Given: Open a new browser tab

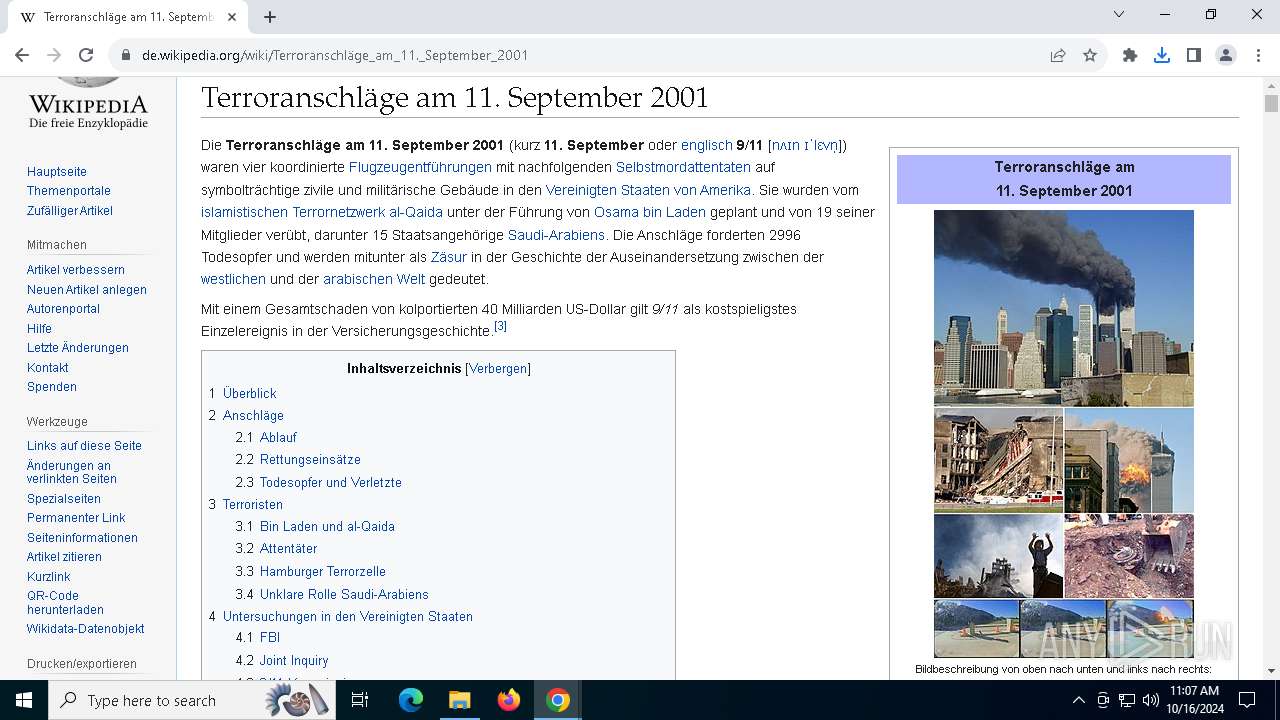Looking at the screenshot, I should point(270,17).
